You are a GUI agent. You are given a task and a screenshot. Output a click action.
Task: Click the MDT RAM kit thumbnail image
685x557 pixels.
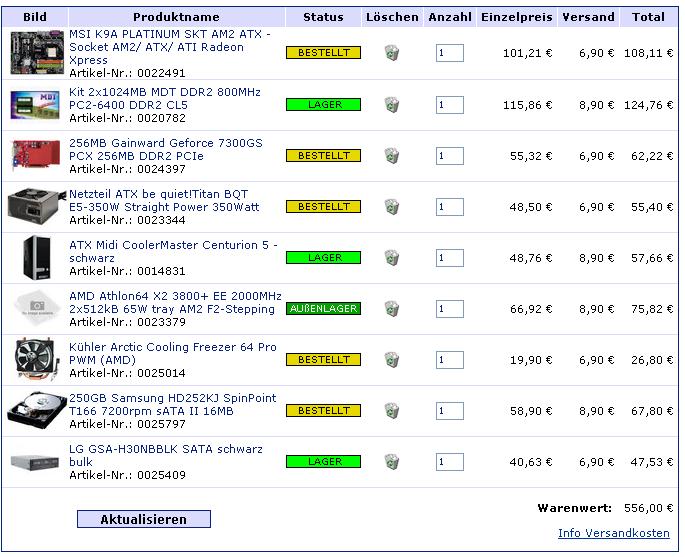35,105
